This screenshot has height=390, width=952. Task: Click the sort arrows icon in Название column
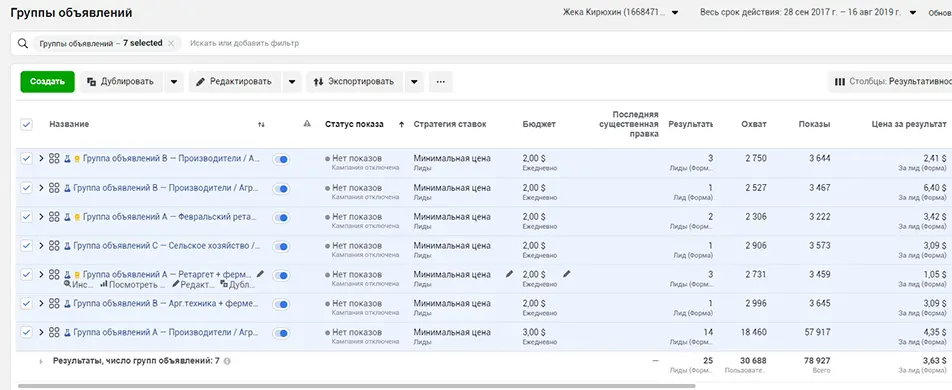point(261,125)
